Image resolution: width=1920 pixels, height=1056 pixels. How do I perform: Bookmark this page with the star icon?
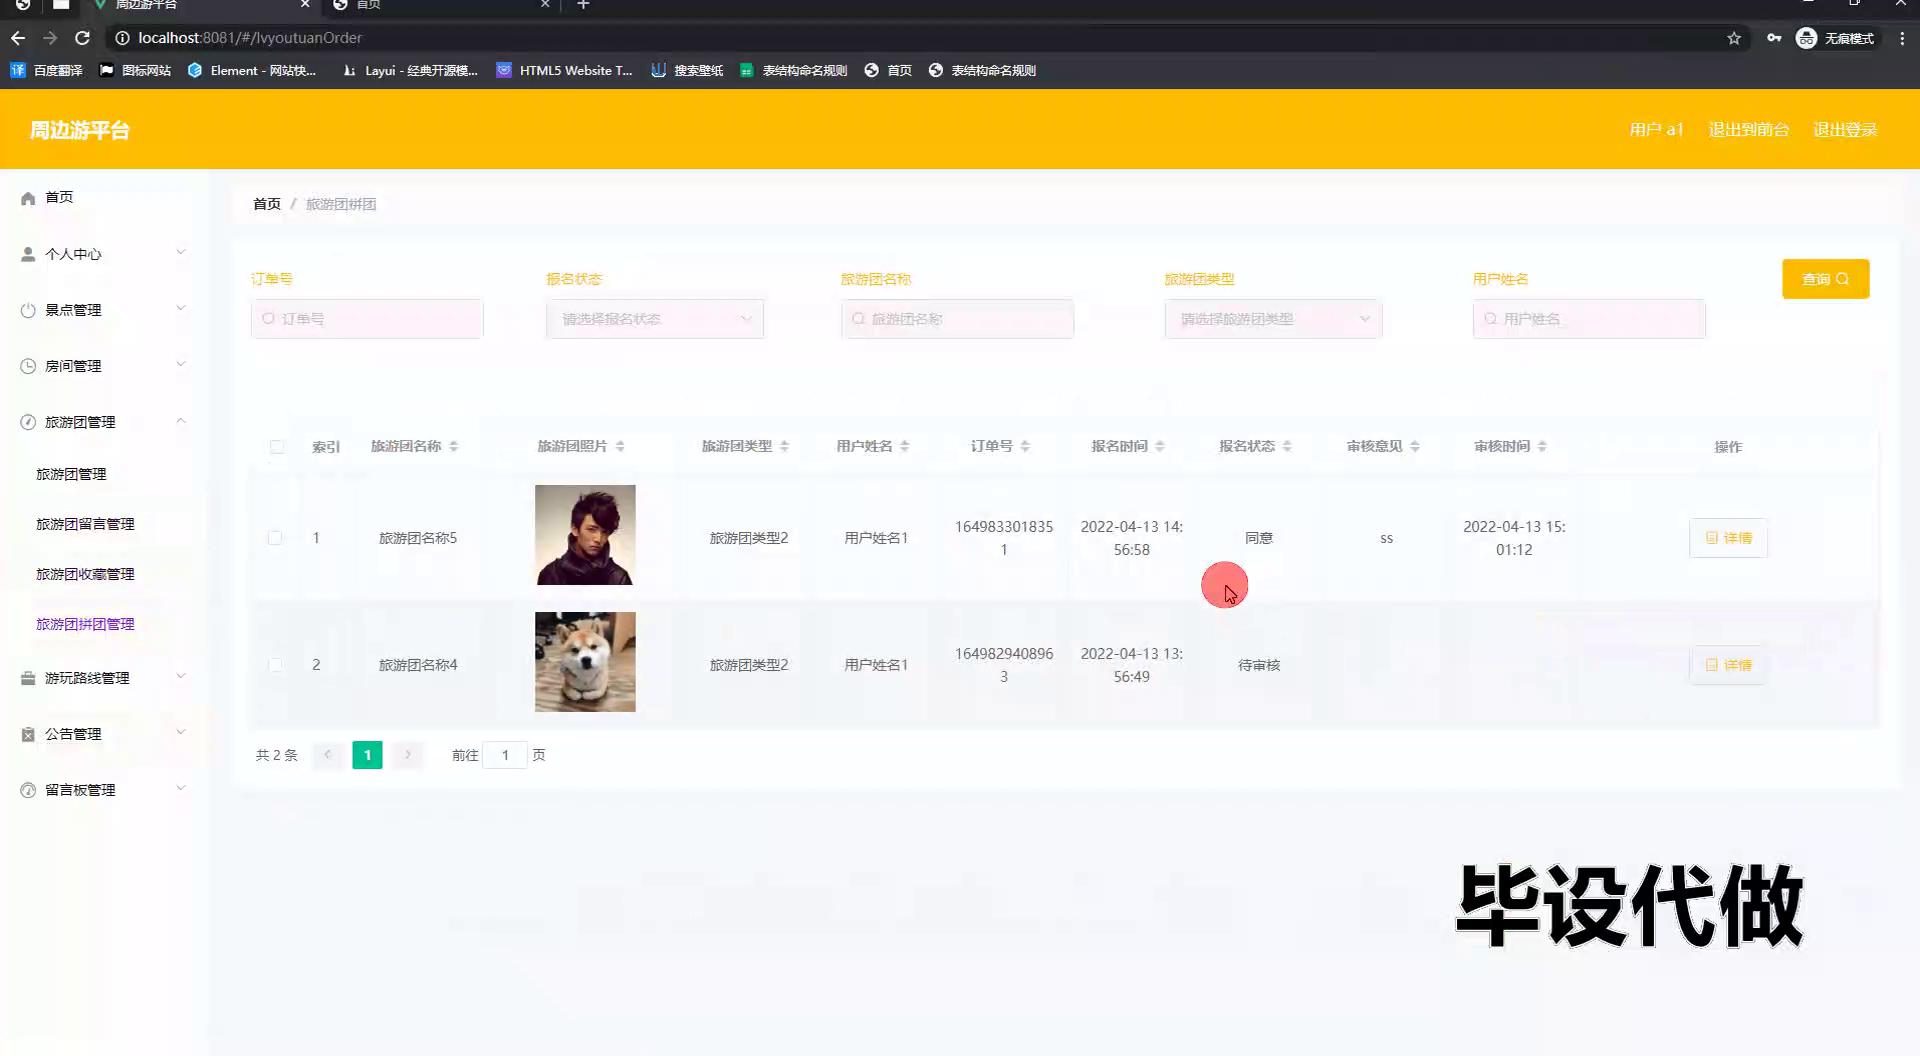point(1734,38)
